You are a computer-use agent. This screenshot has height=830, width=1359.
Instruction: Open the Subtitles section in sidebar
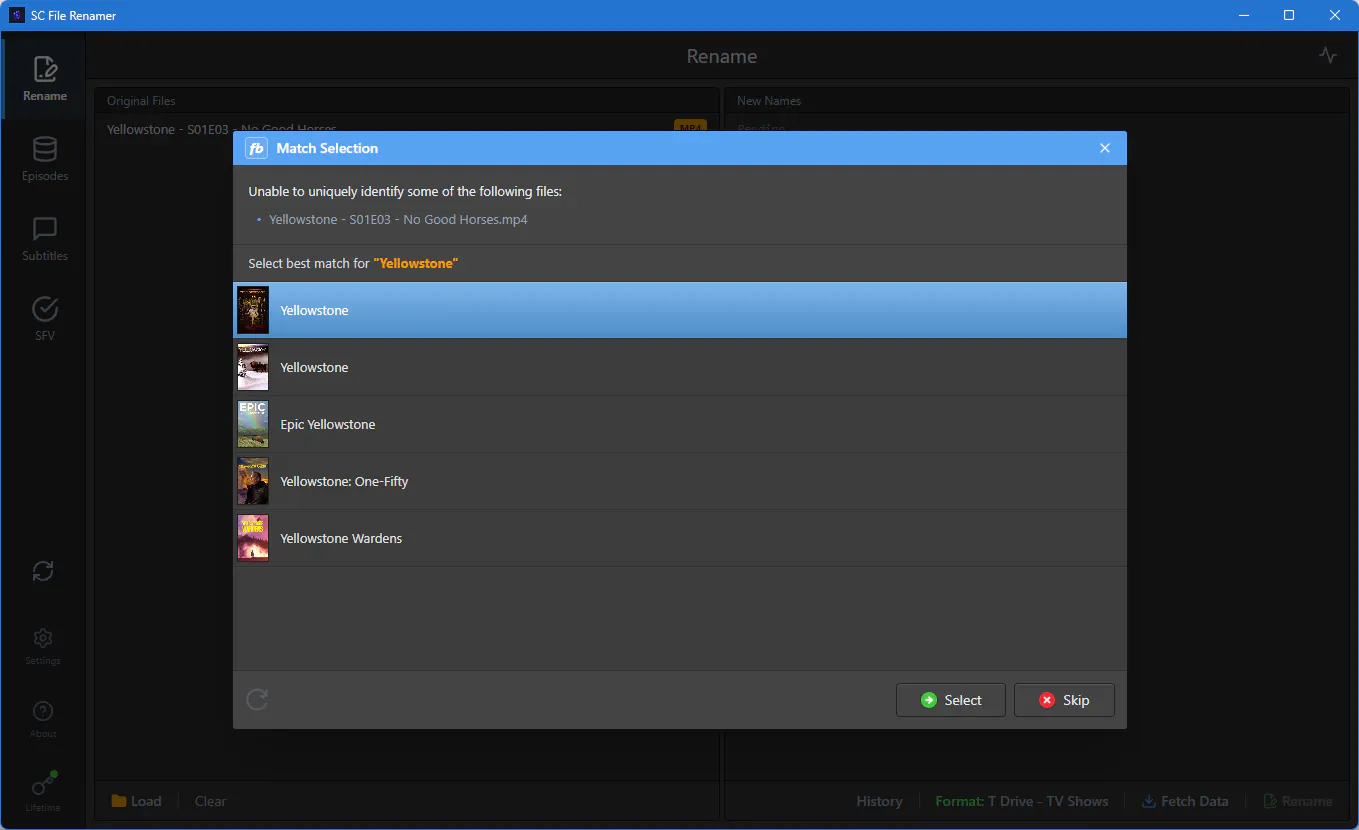[44, 239]
